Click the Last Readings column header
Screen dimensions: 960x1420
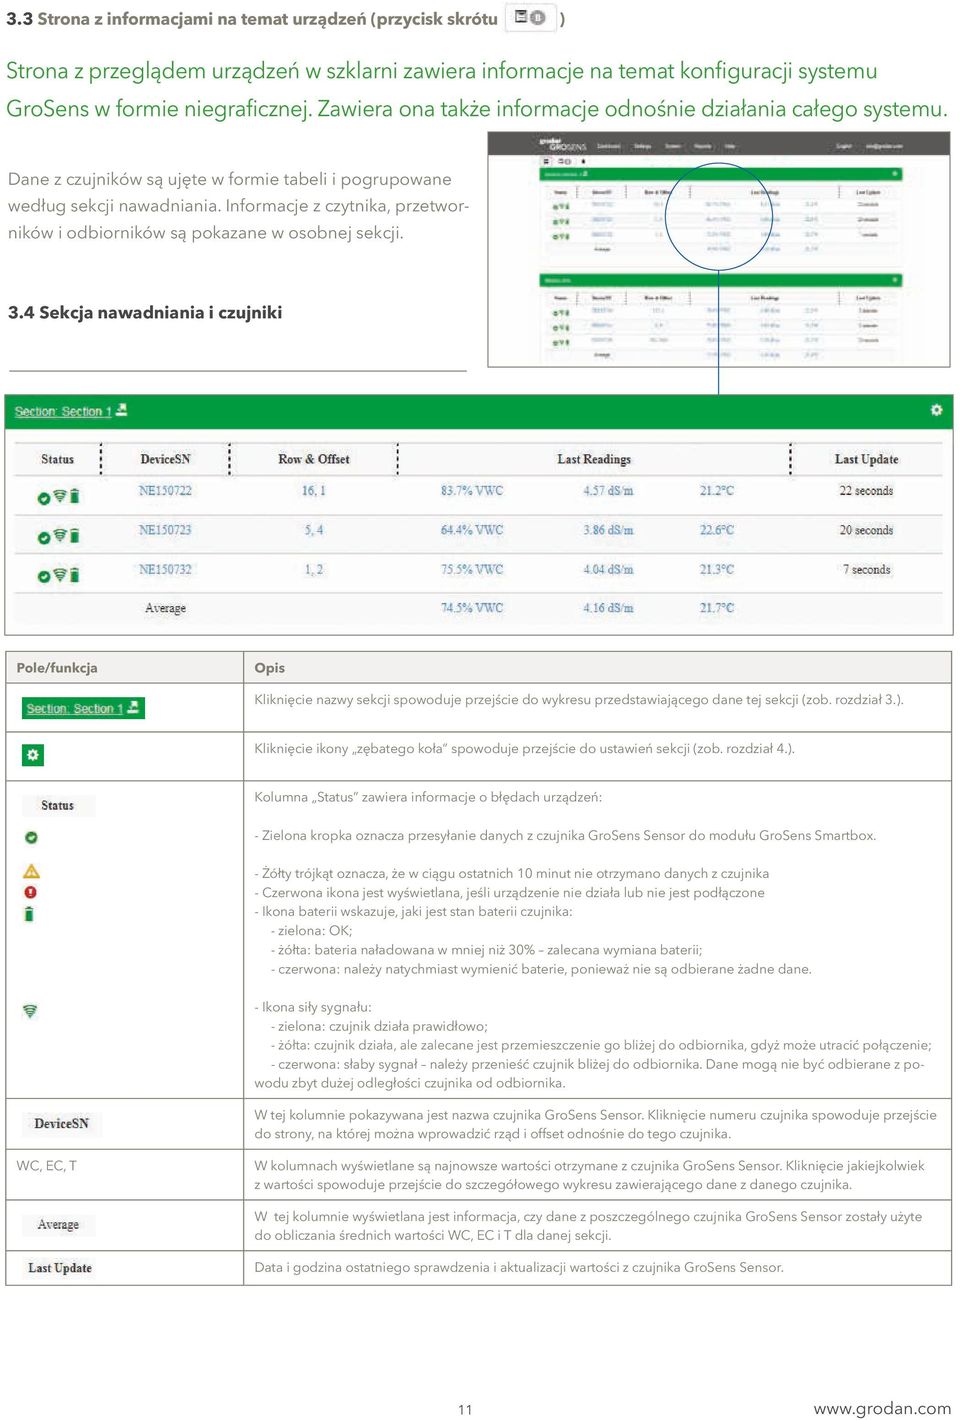tap(594, 459)
